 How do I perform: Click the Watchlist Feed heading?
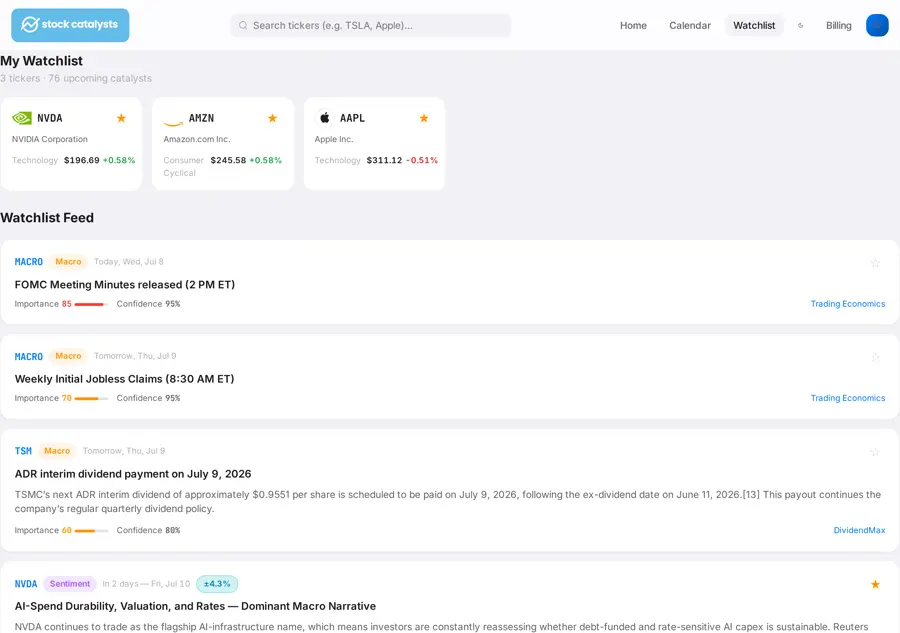click(46, 218)
